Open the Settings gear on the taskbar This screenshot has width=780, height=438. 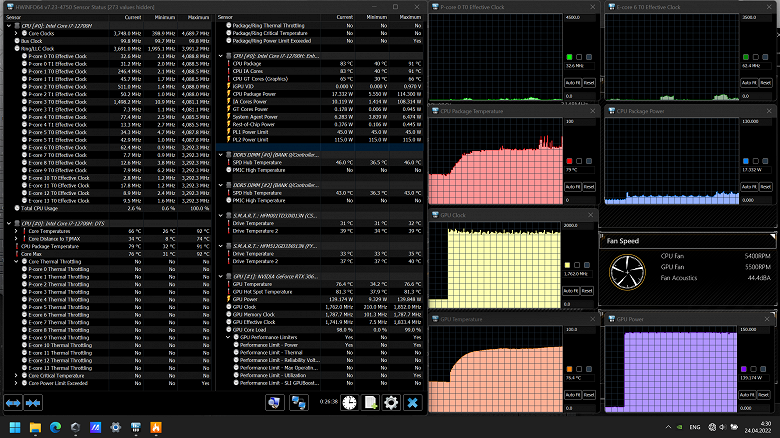pos(115,427)
